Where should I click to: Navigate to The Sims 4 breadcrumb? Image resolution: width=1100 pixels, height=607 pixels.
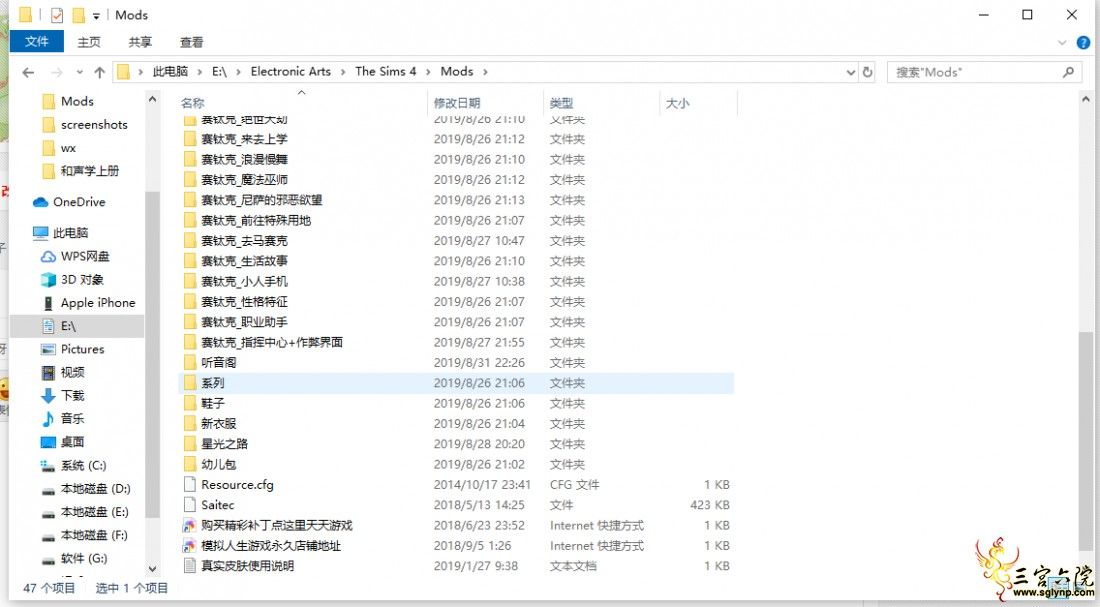(x=385, y=72)
